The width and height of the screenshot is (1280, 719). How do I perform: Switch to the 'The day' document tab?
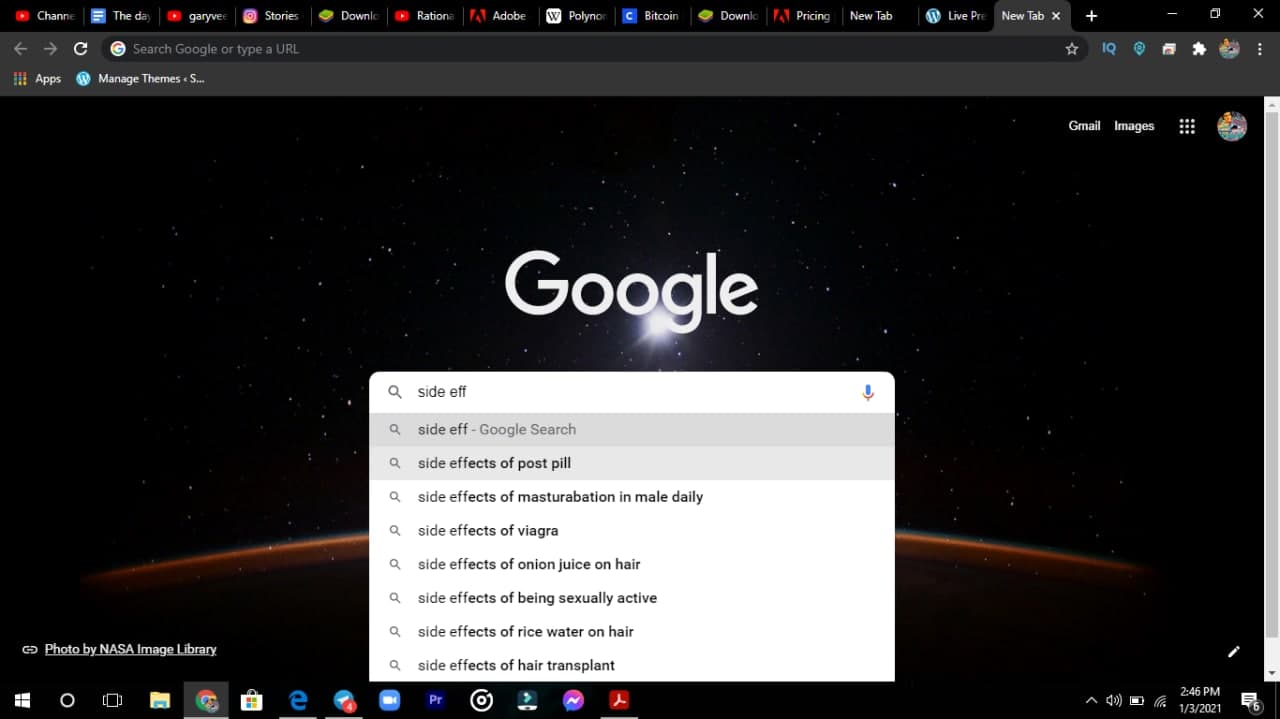(x=120, y=16)
